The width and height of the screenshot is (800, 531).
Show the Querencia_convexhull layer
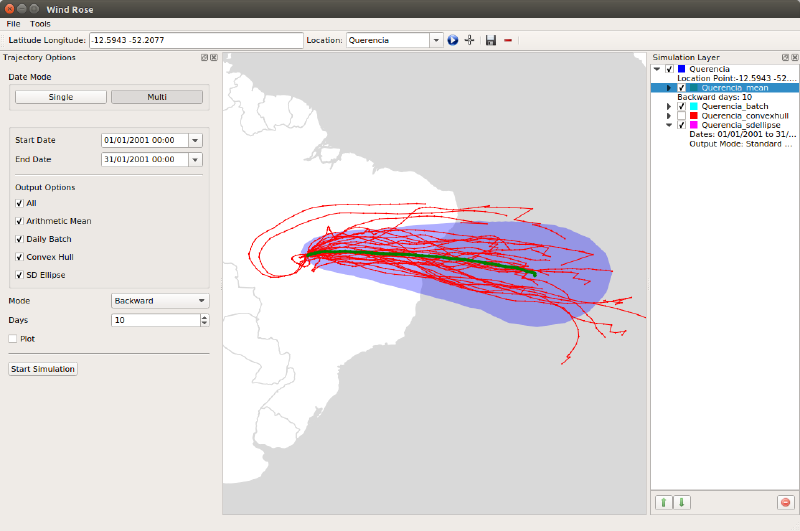point(682,116)
